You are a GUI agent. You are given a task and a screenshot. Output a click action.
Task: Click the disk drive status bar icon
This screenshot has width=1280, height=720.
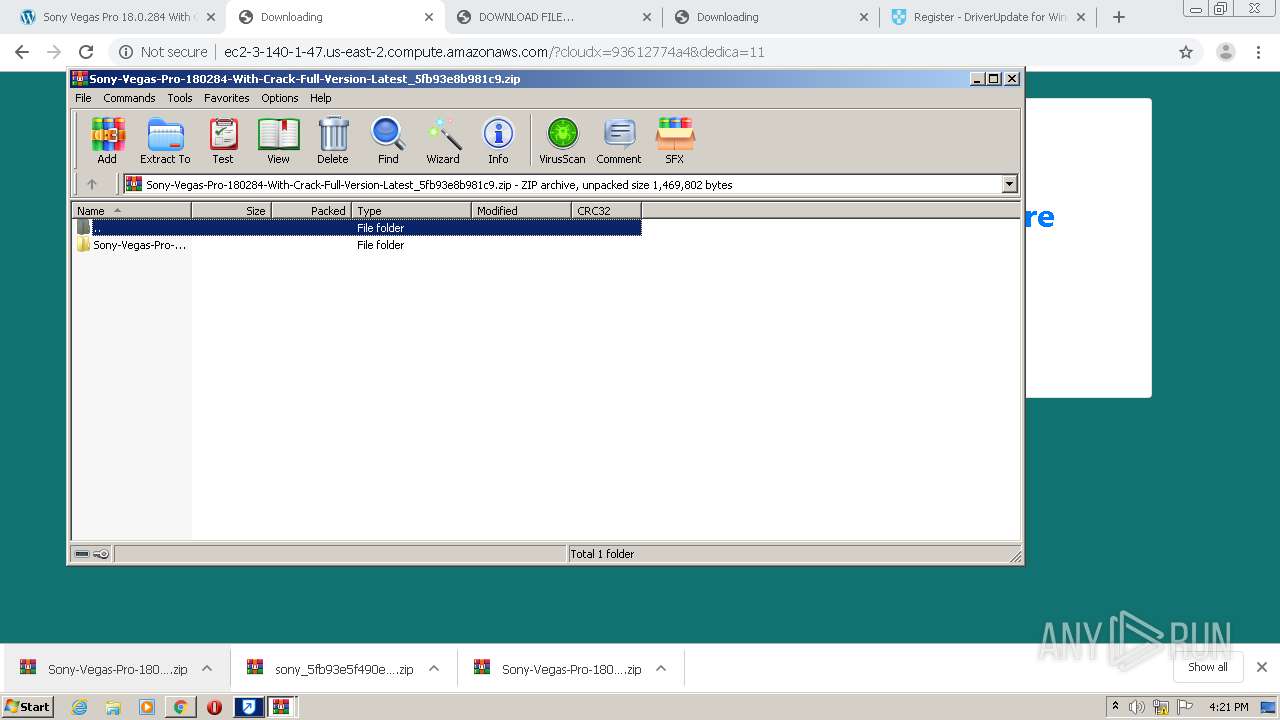[82, 554]
